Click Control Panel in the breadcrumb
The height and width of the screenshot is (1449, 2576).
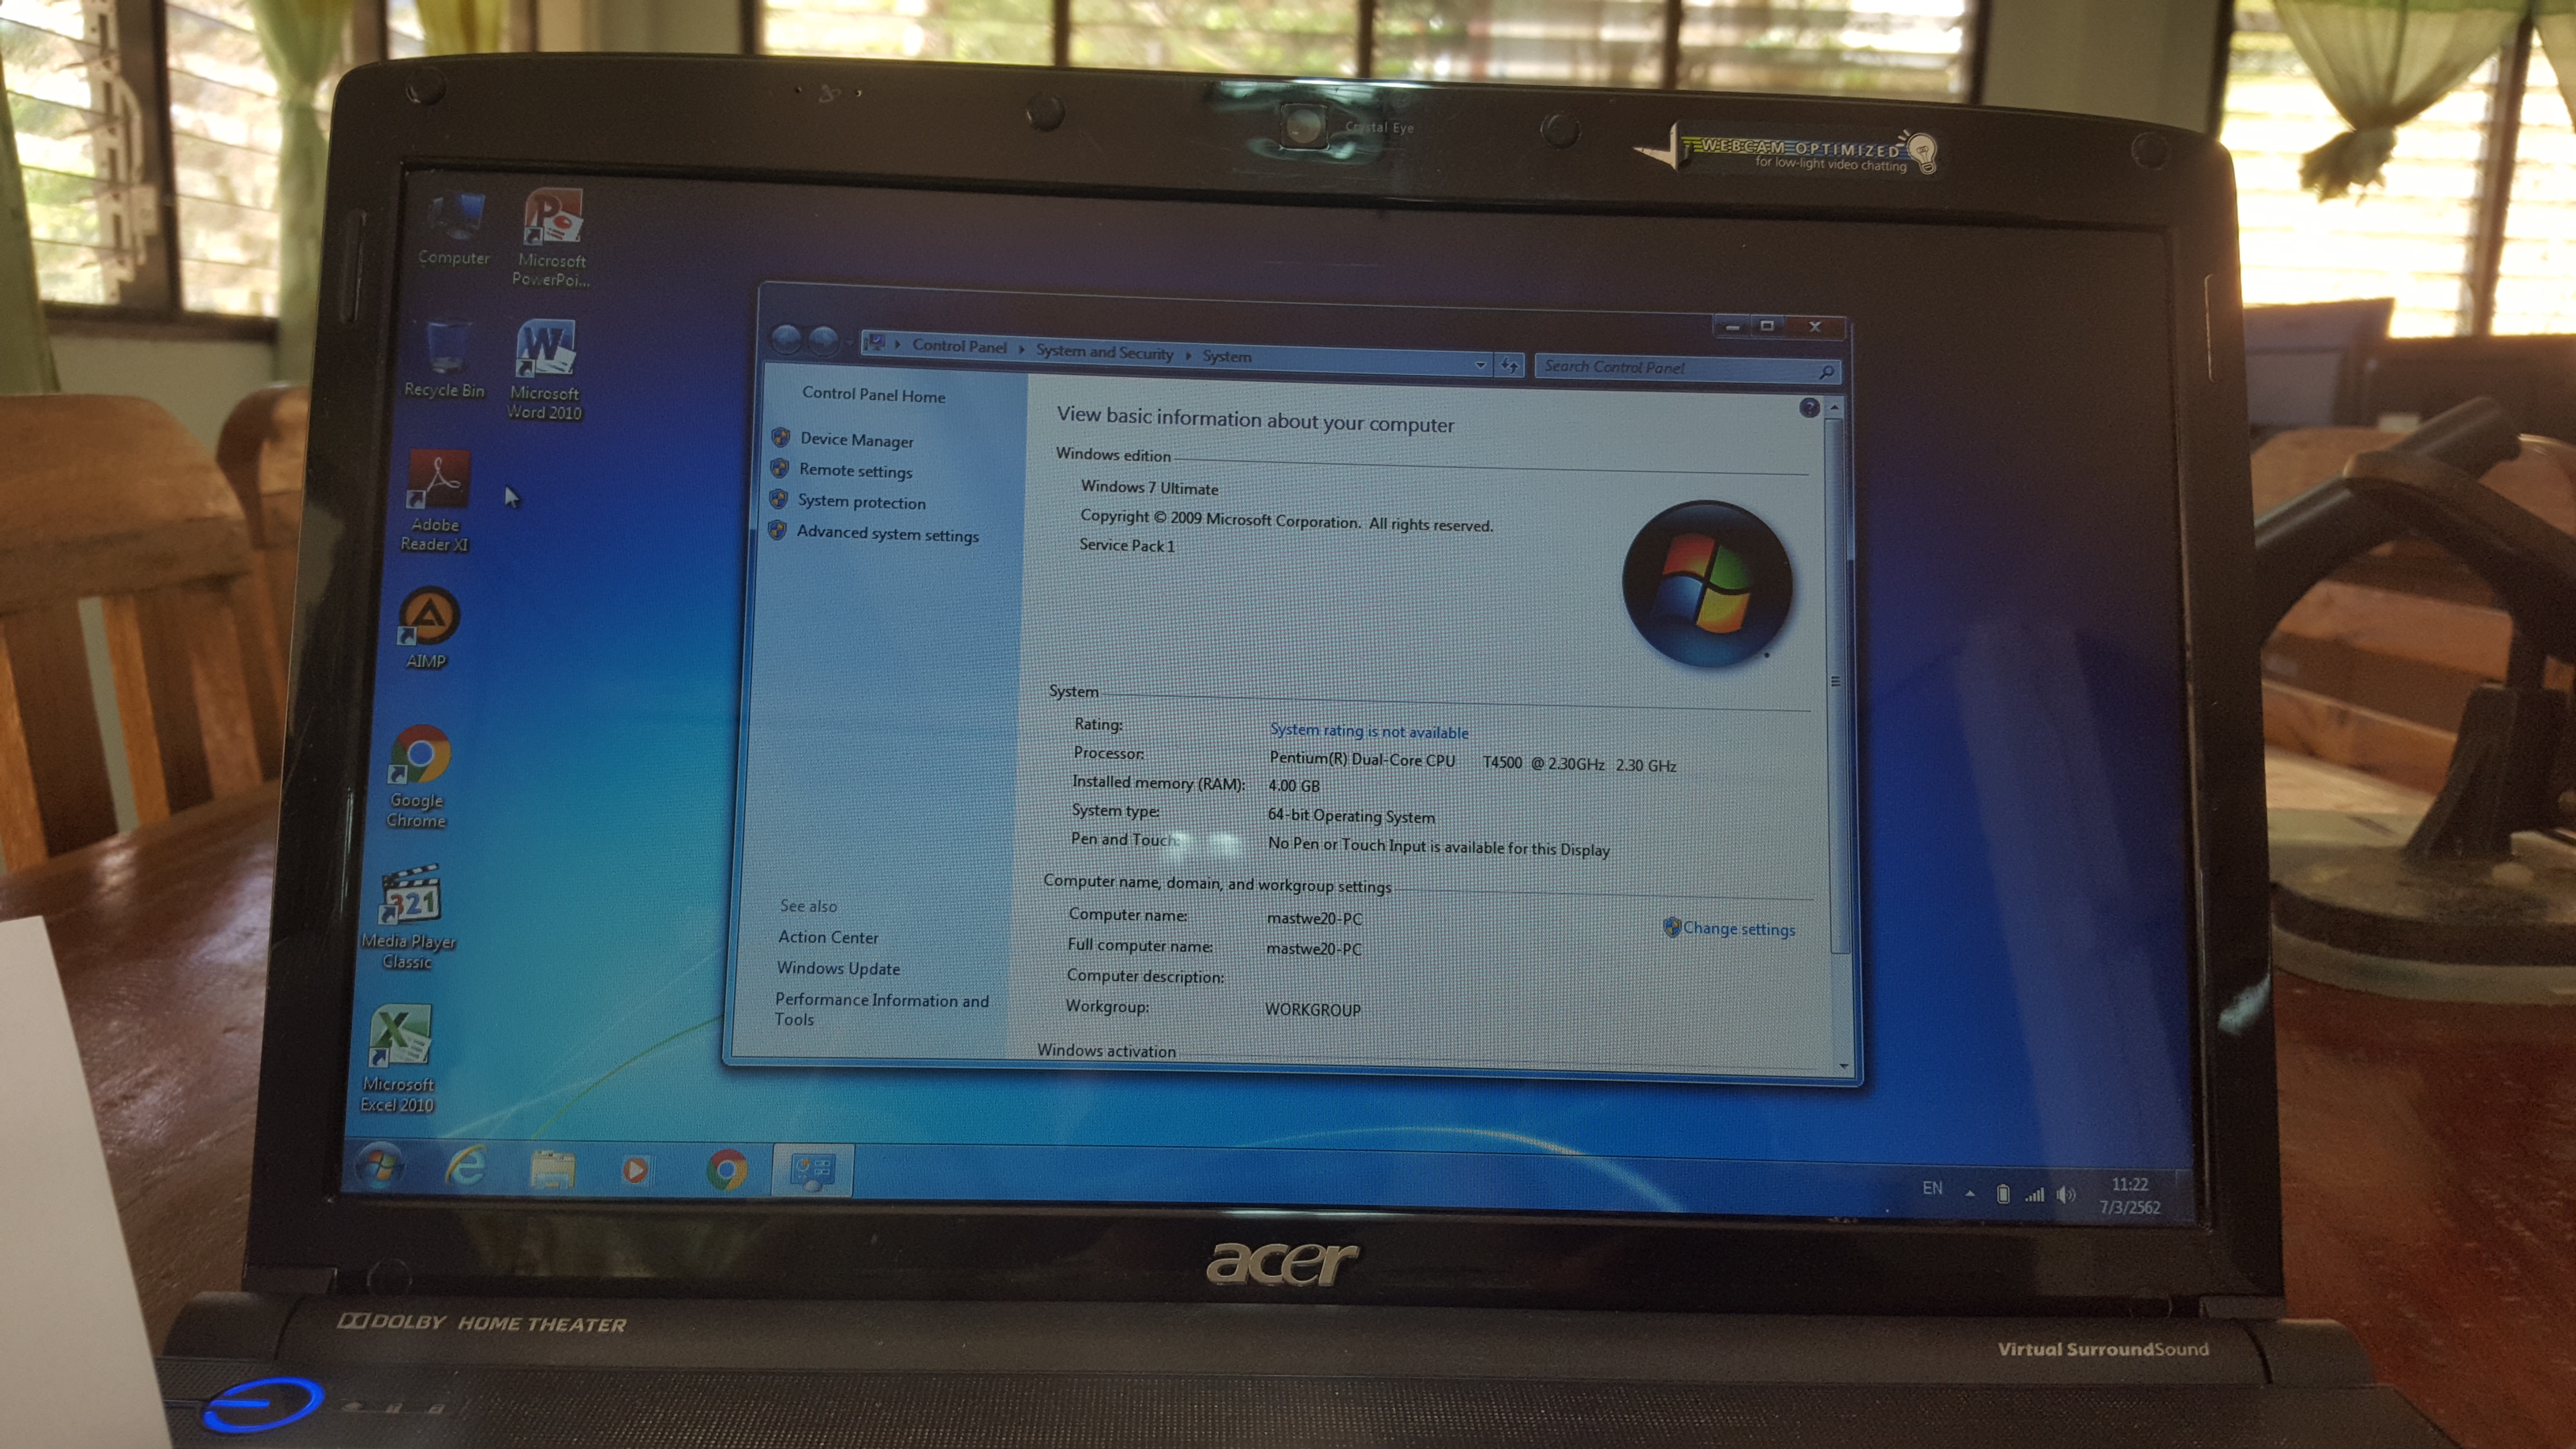click(959, 346)
